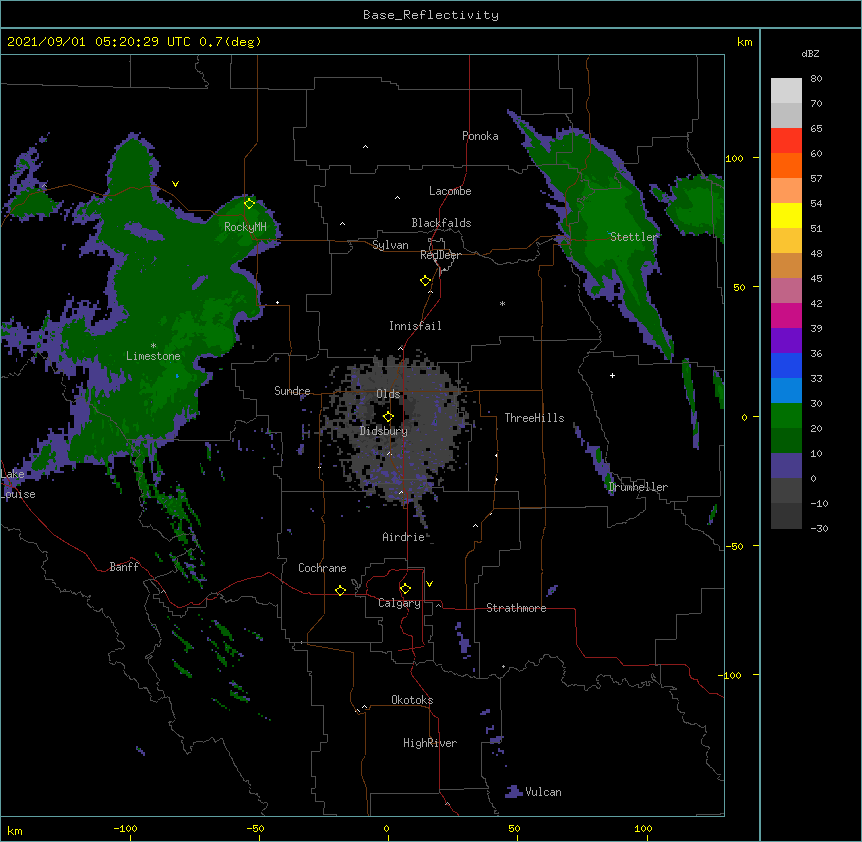862x842 pixels.
Task: Click the yellow diamond marker below Cochrane
Action: point(340,591)
